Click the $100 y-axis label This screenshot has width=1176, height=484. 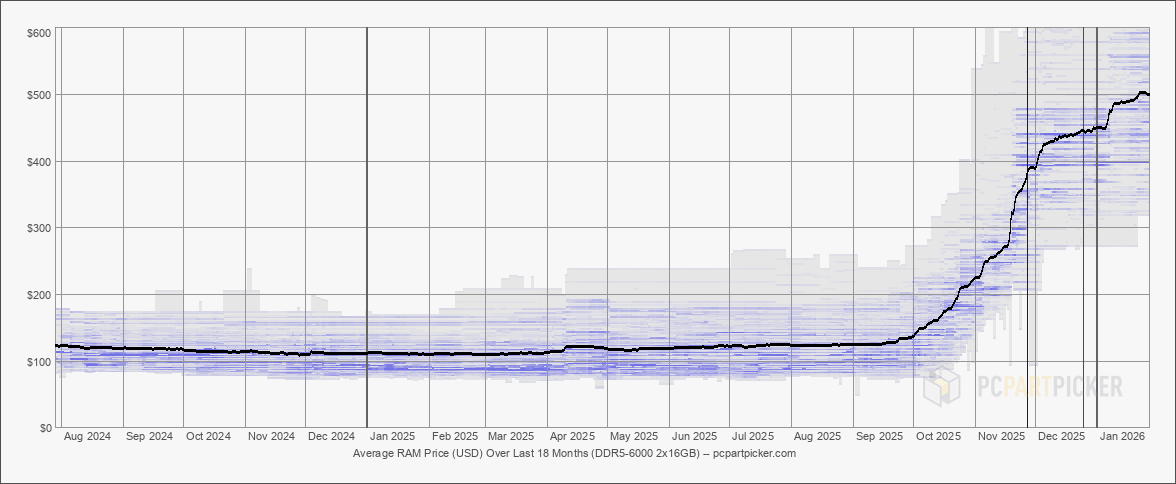click(41, 361)
